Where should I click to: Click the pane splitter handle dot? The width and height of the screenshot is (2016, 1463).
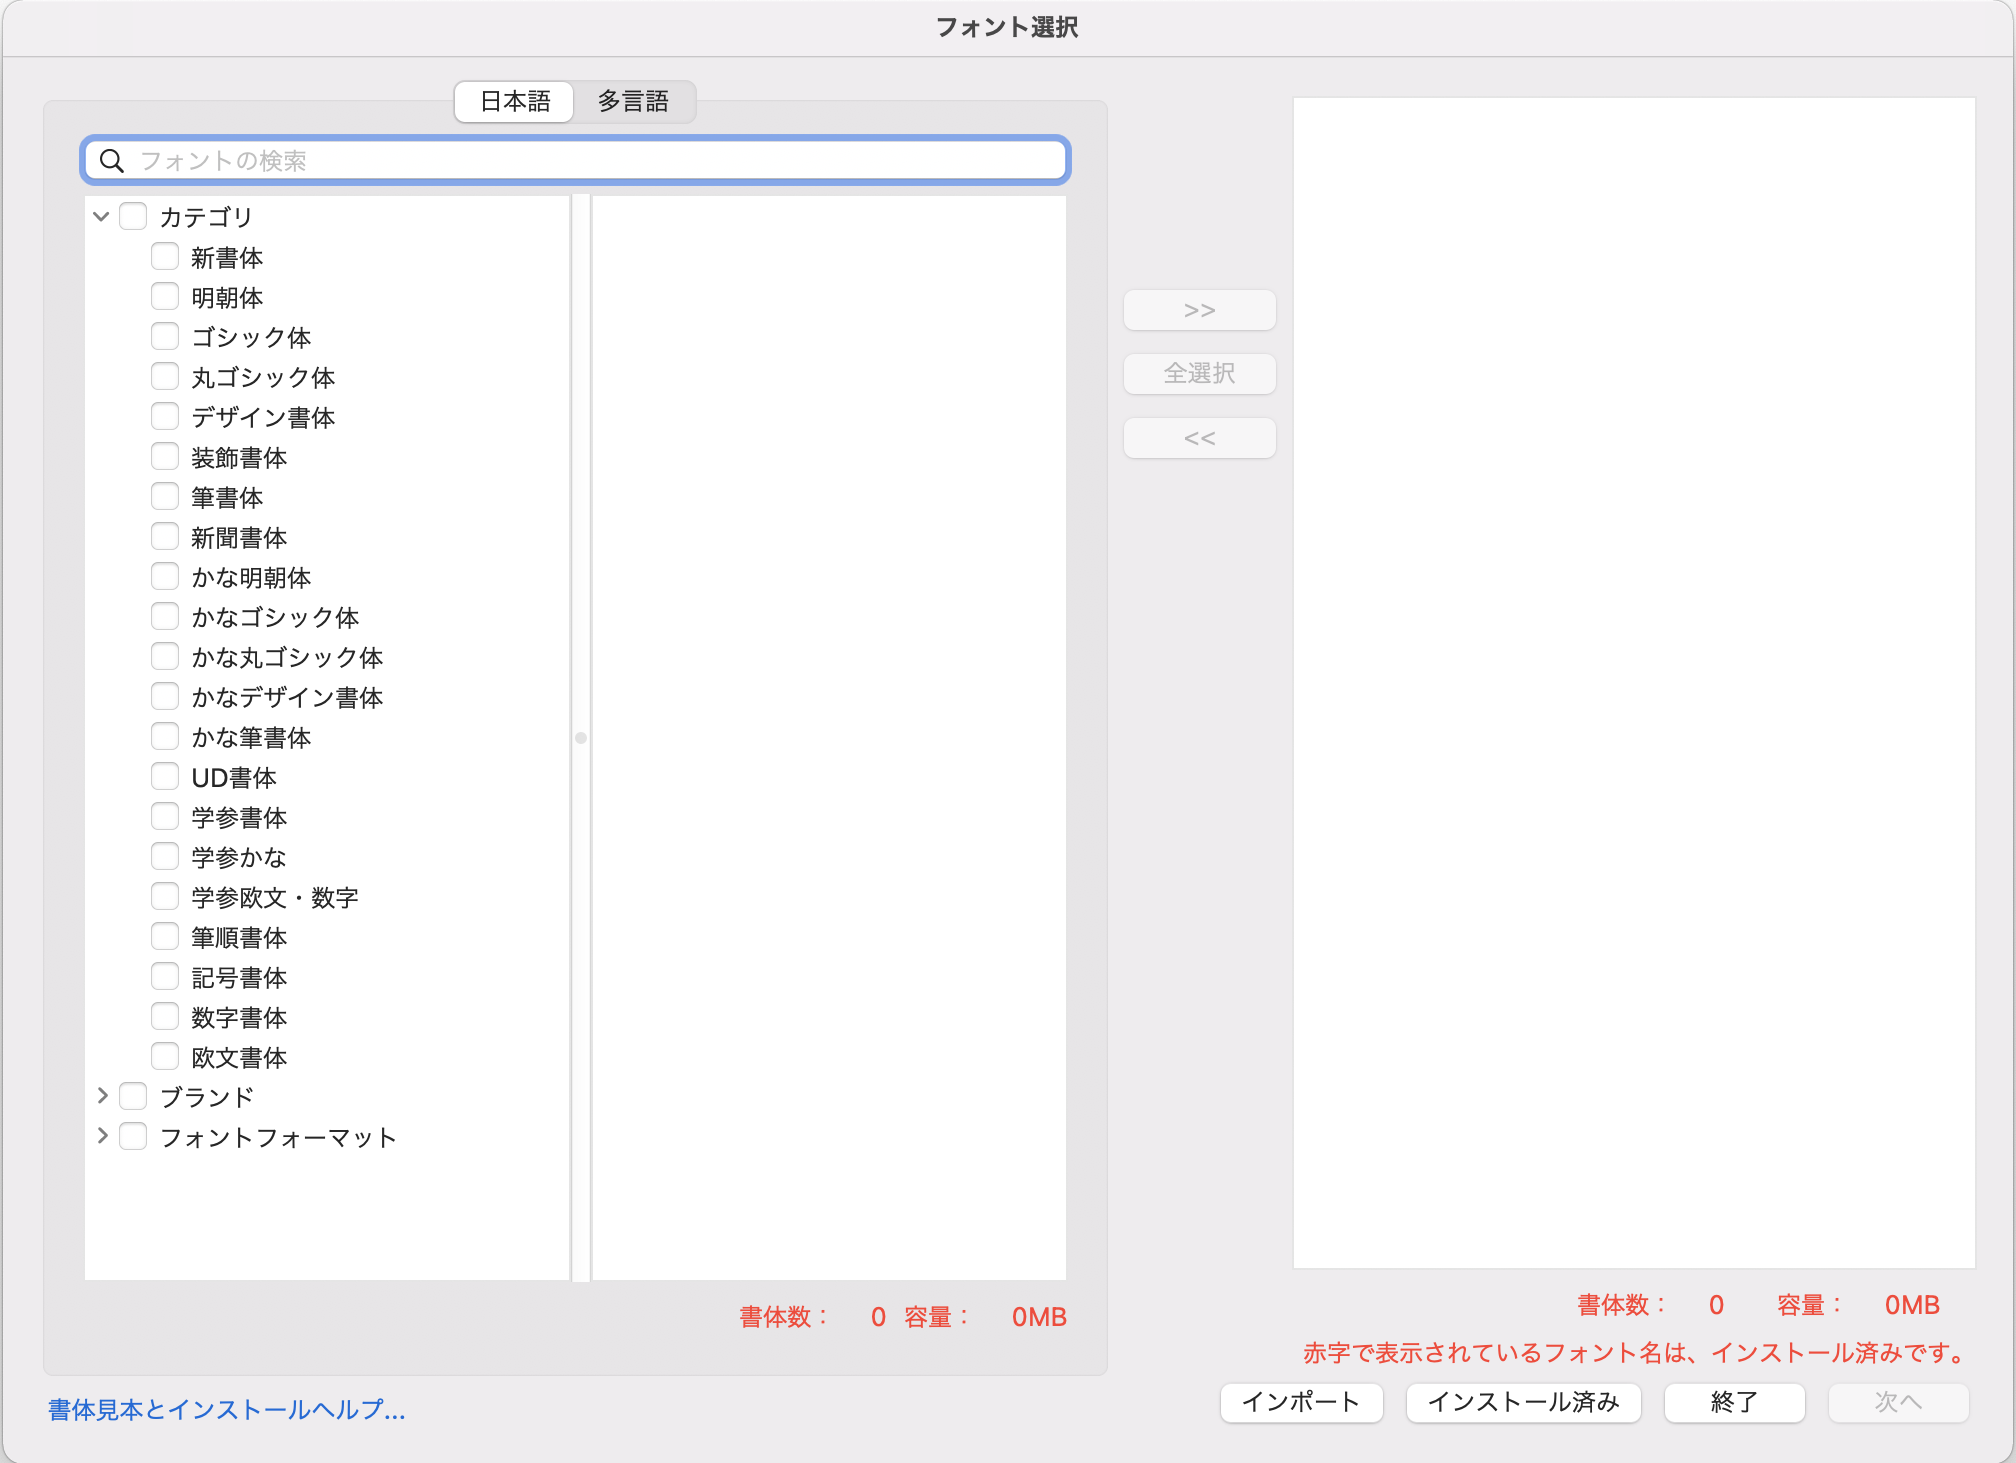[x=581, y=738]
